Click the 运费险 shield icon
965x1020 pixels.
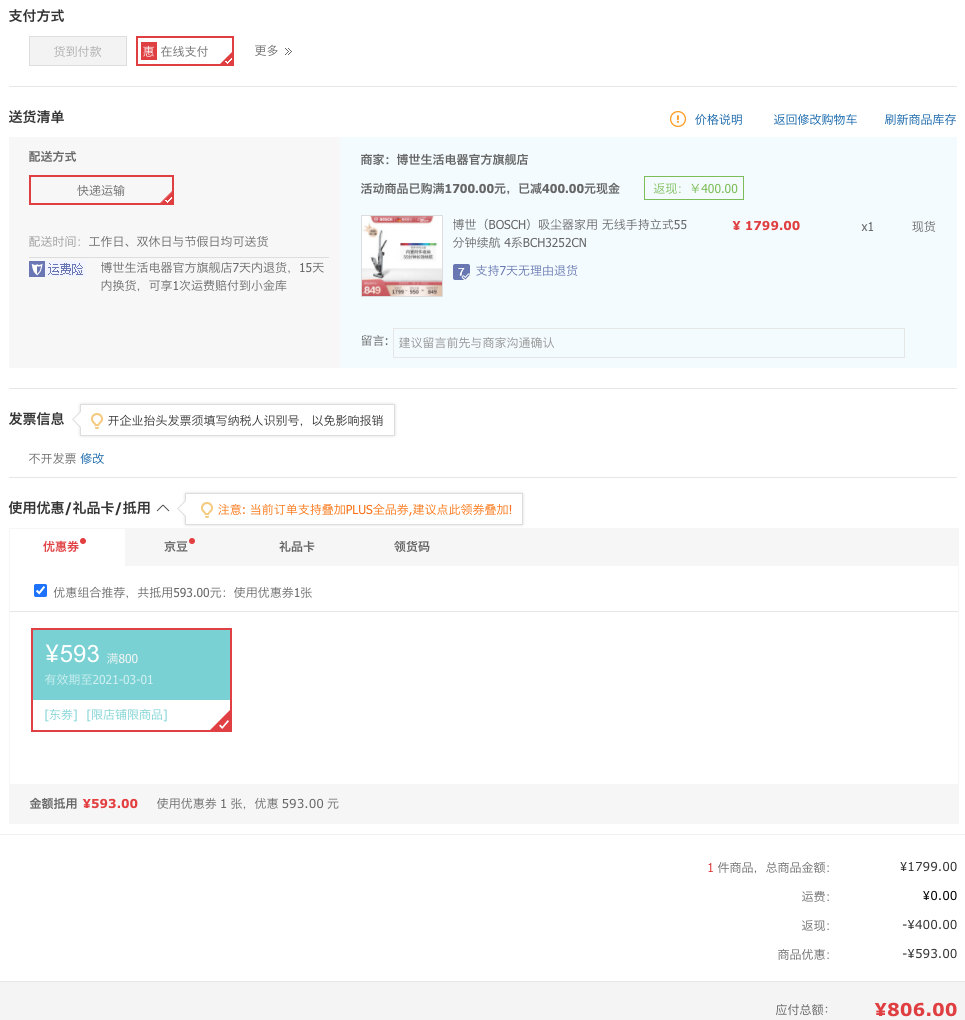(x=36, y=269)
